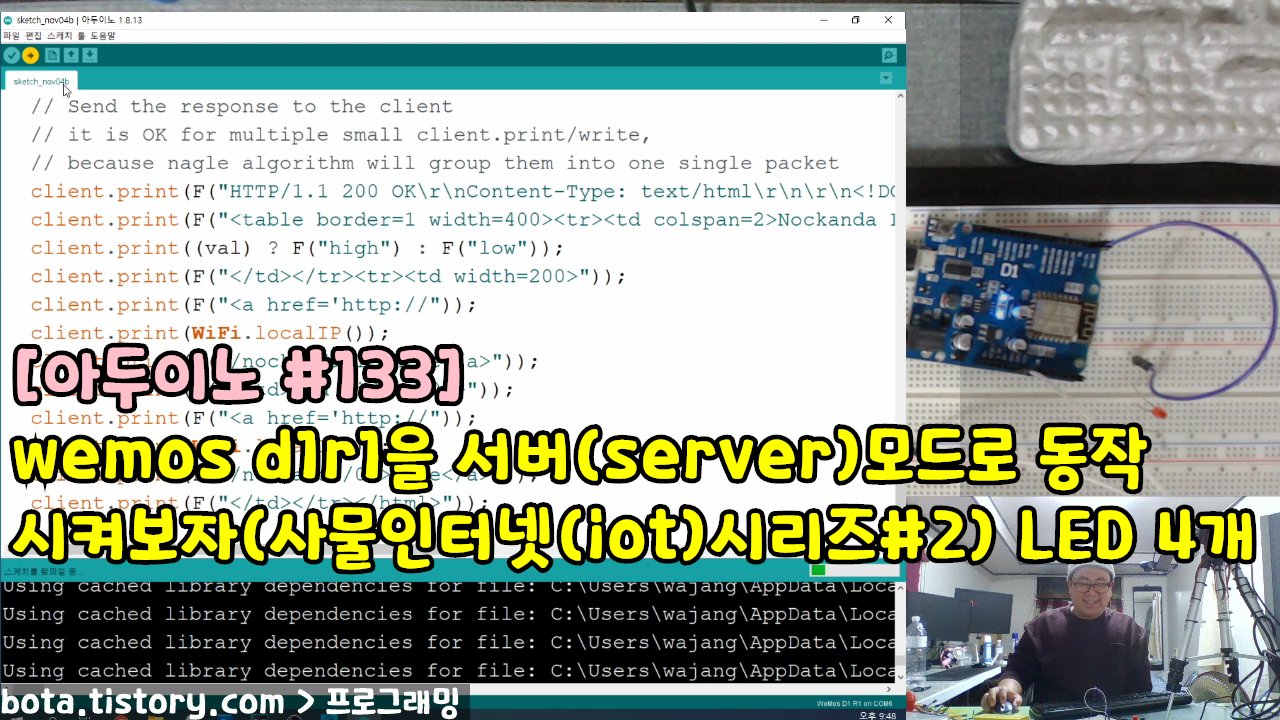Click first 'Using cached library dependencies' console line
This screenshot has width=1280, height=720.
coord(449,586)
